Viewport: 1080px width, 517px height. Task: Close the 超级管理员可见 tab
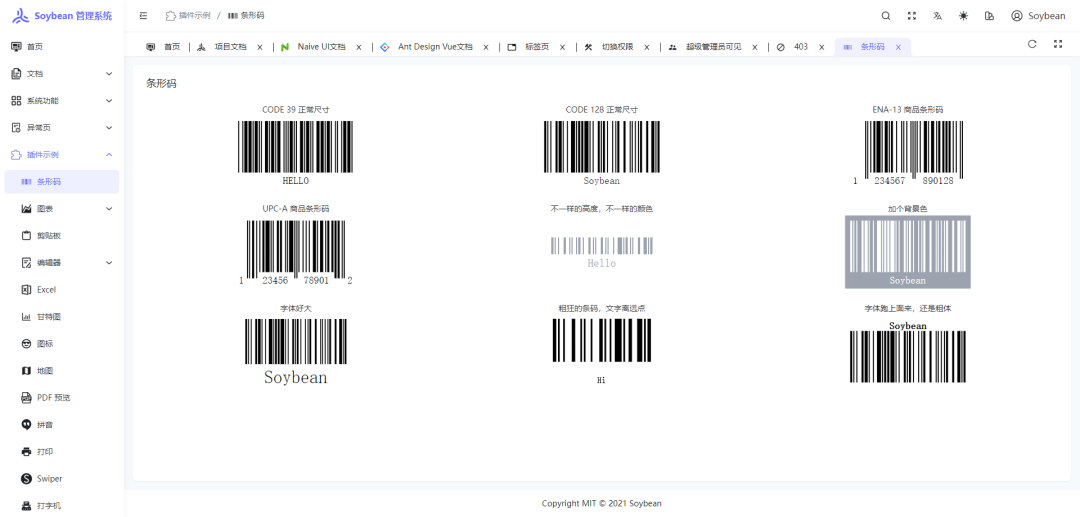pos(754,48)
